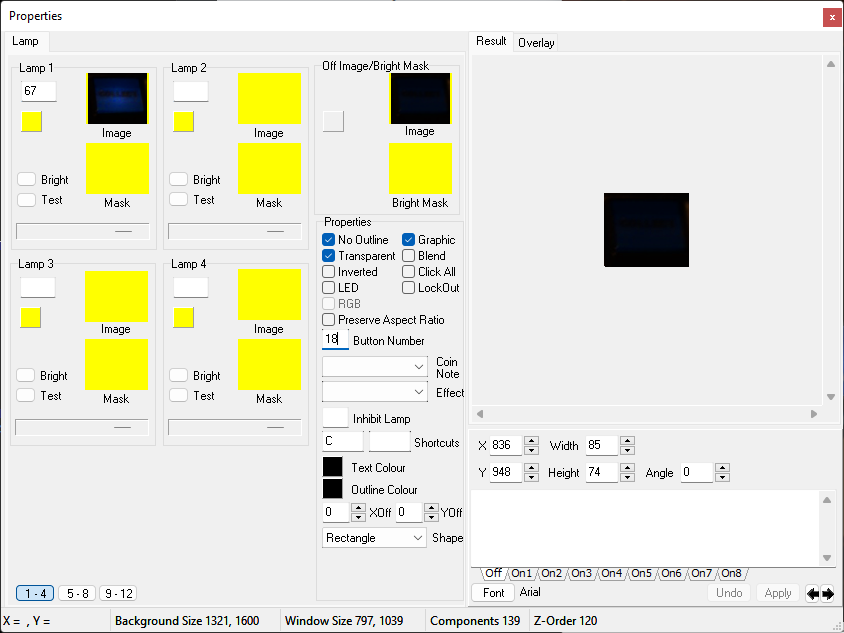Click the Y position down arrow
Image resolution: width=844 pixels, height=633 pixels.
pyautogui.click(x=531, y=477)
